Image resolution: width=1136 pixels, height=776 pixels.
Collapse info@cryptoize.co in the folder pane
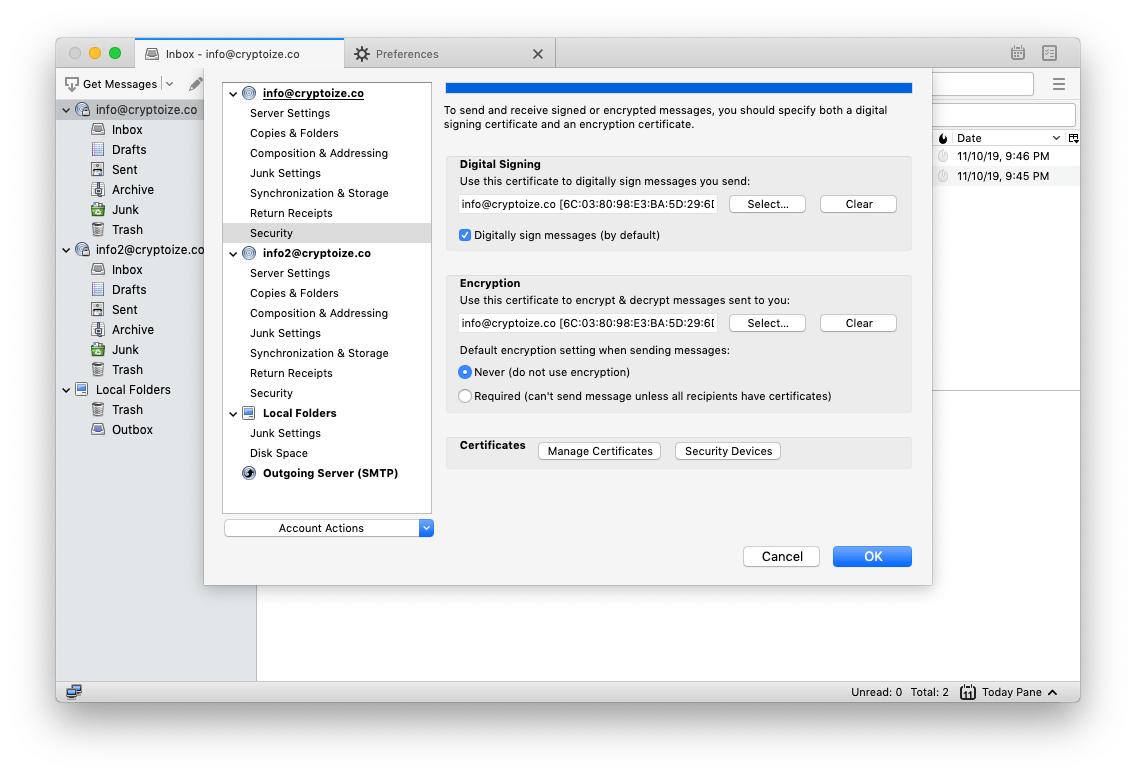(66, 110)
